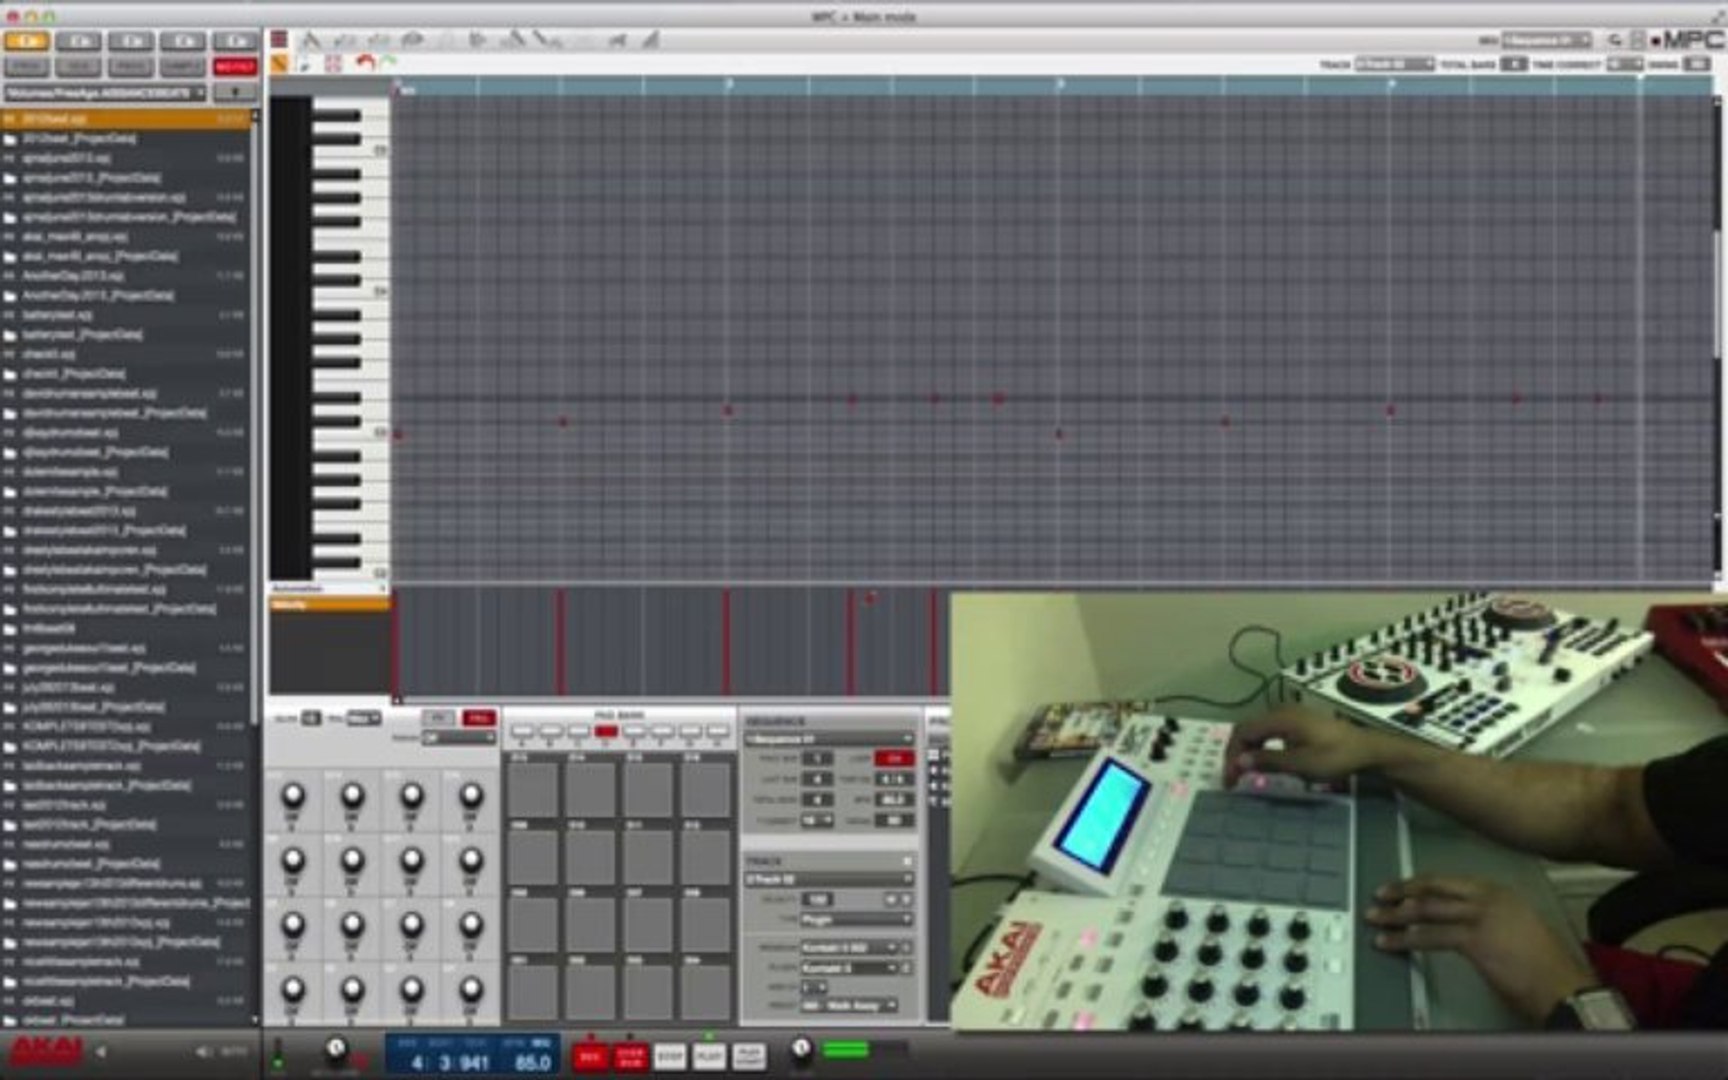
Task: Open the Sequence 01 dropdown in Sequence panel
Action: [x=829, y=739]
